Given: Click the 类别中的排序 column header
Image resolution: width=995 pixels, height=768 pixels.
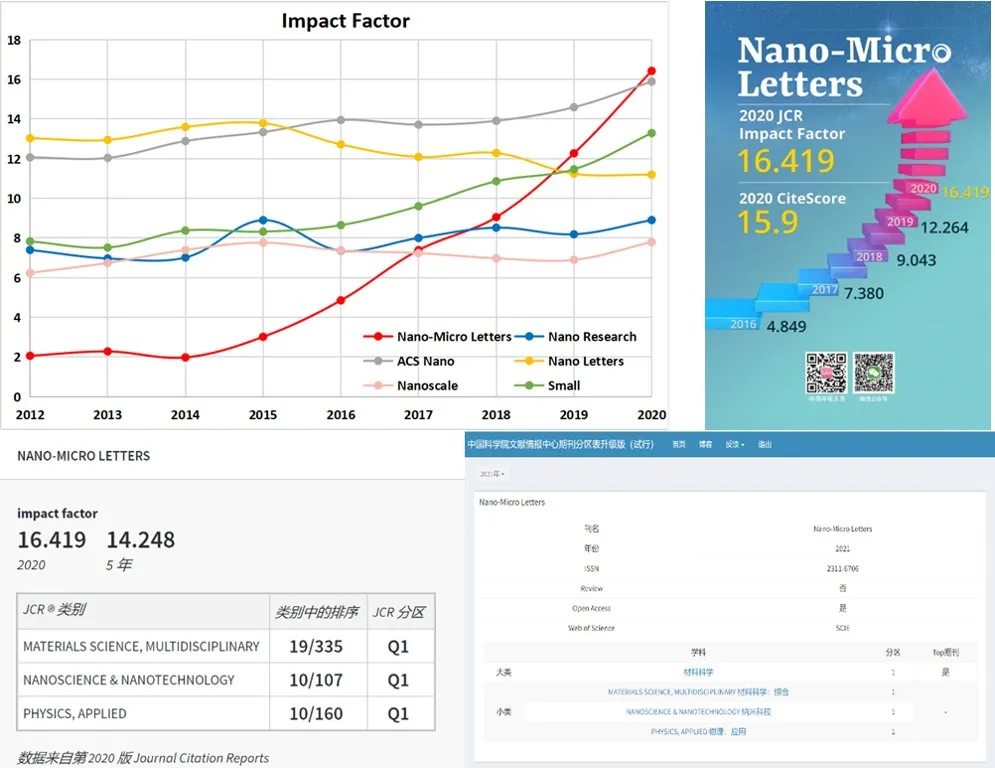Looking at the screenshot, I should pos(316,612).
